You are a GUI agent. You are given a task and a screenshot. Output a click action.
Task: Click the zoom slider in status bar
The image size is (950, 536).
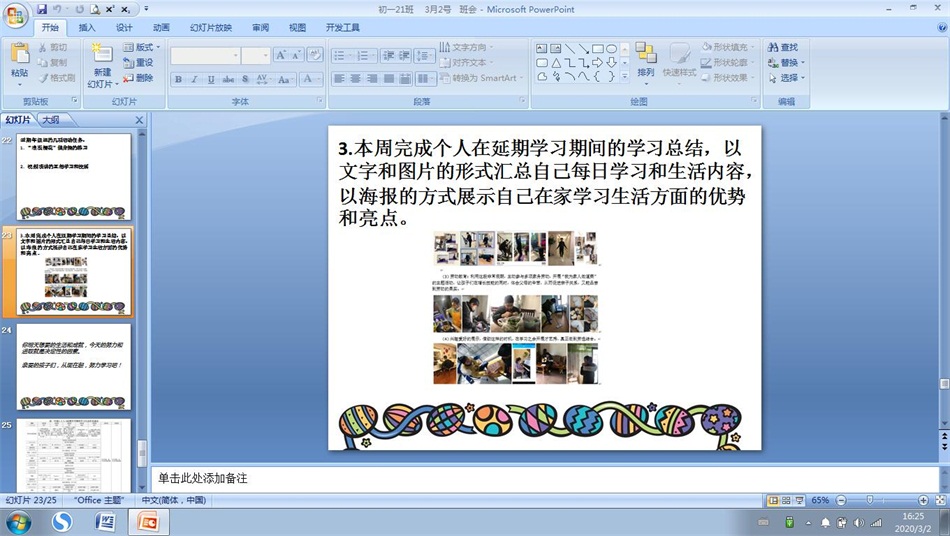[x=869, y=500]
